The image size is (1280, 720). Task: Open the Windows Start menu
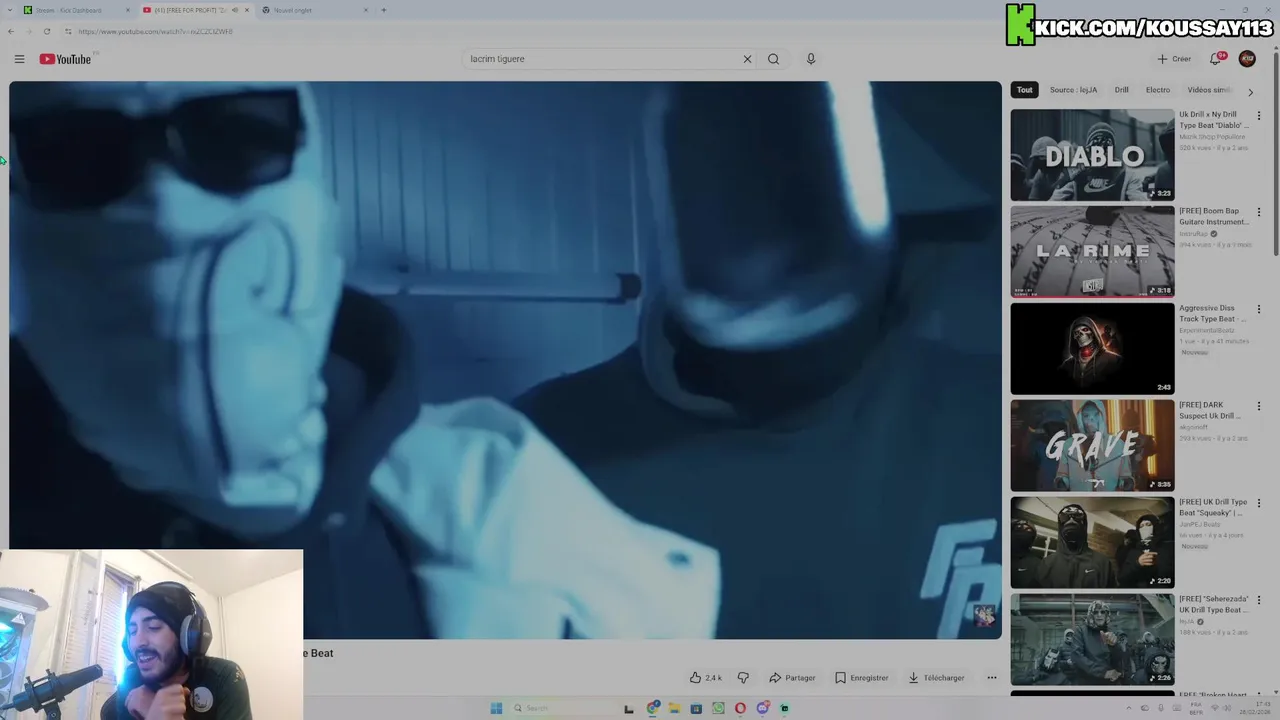(496, 708)
